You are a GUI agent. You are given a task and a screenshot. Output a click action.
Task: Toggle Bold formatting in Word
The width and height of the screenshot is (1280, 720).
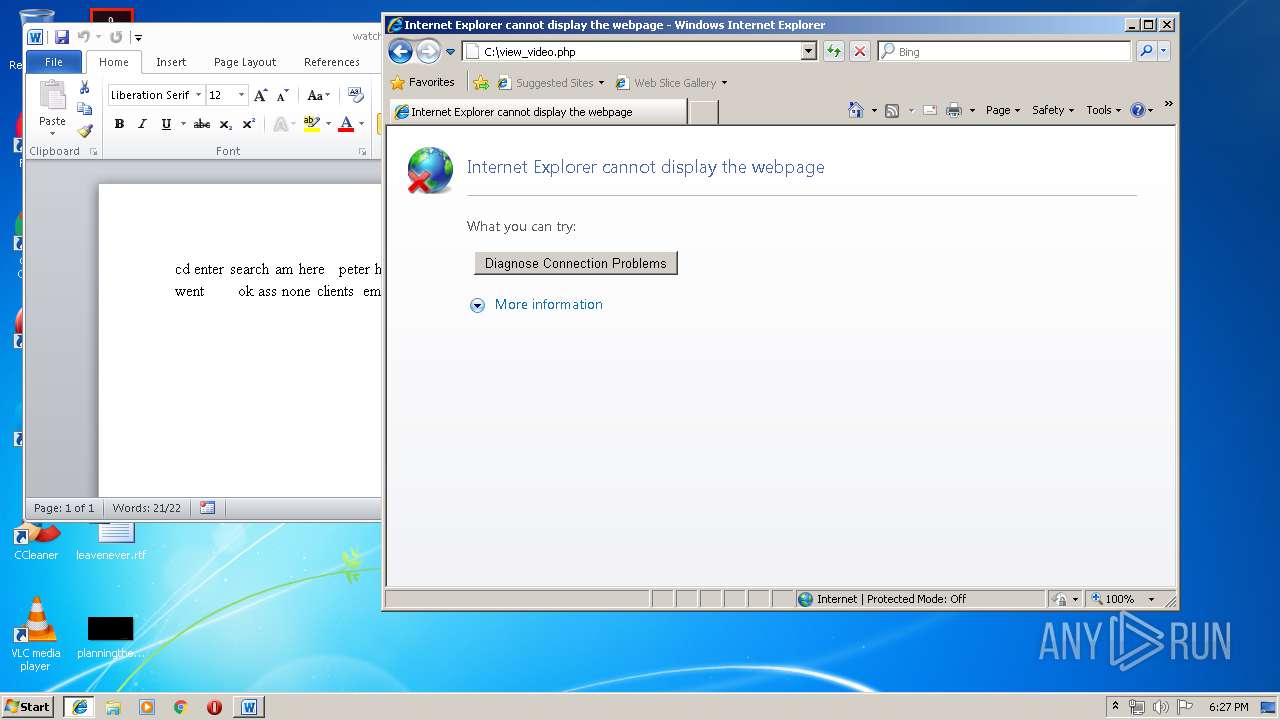click(119, 124)
